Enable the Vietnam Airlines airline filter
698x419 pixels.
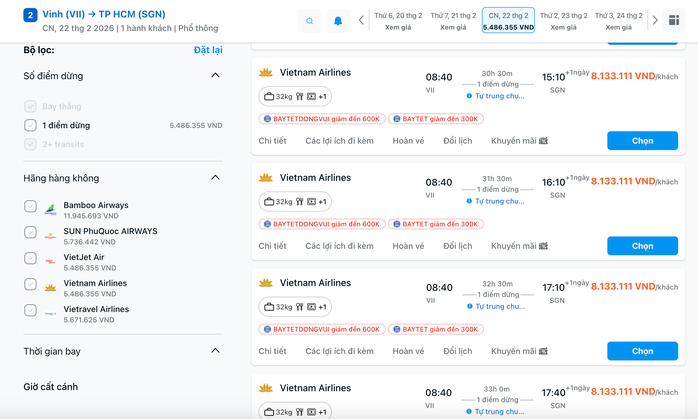[31, 288]
